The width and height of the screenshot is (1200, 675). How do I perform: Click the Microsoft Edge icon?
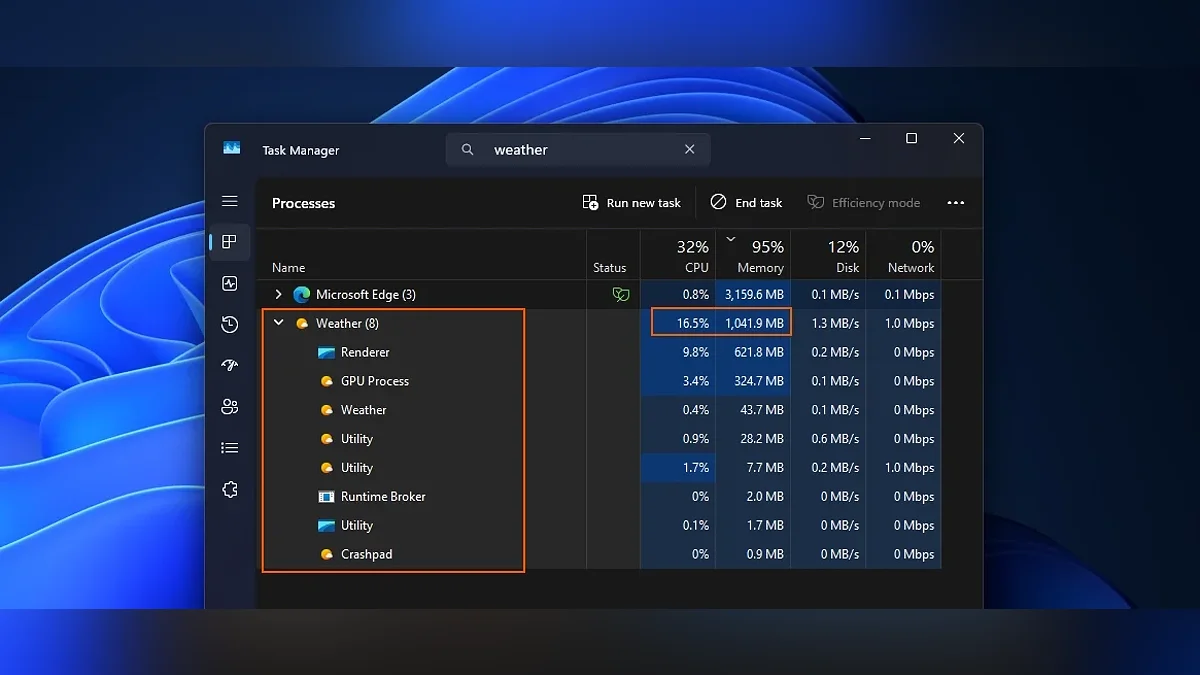point(302,294)
